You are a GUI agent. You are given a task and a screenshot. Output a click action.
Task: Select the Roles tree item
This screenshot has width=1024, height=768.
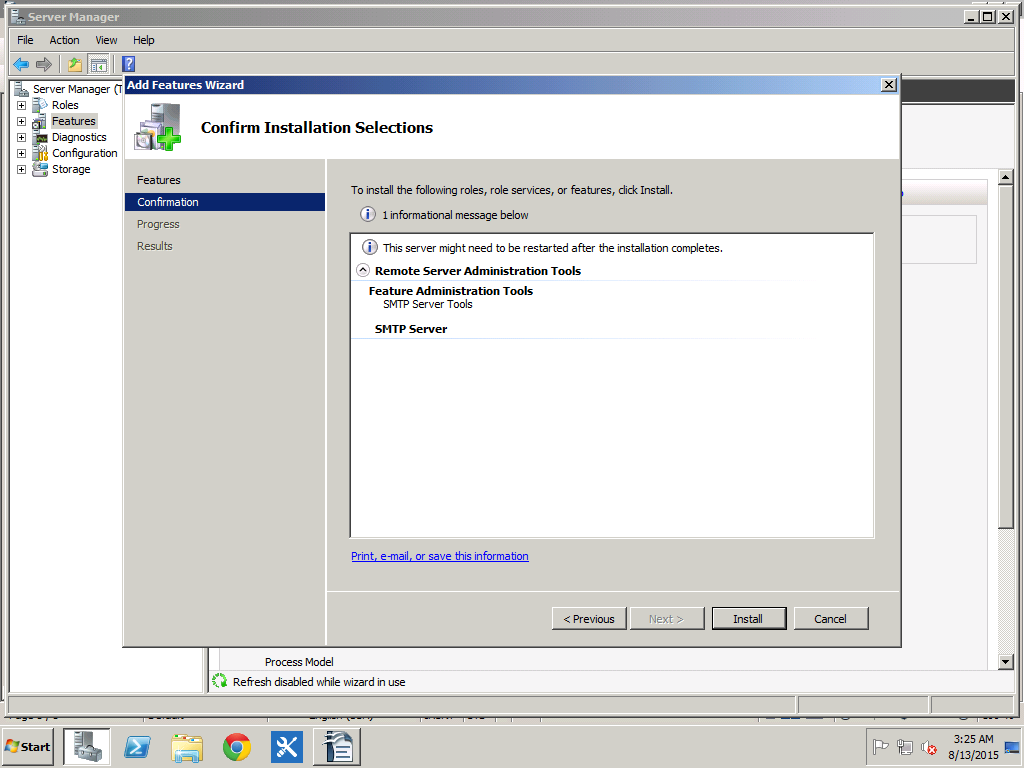[65, 105]
